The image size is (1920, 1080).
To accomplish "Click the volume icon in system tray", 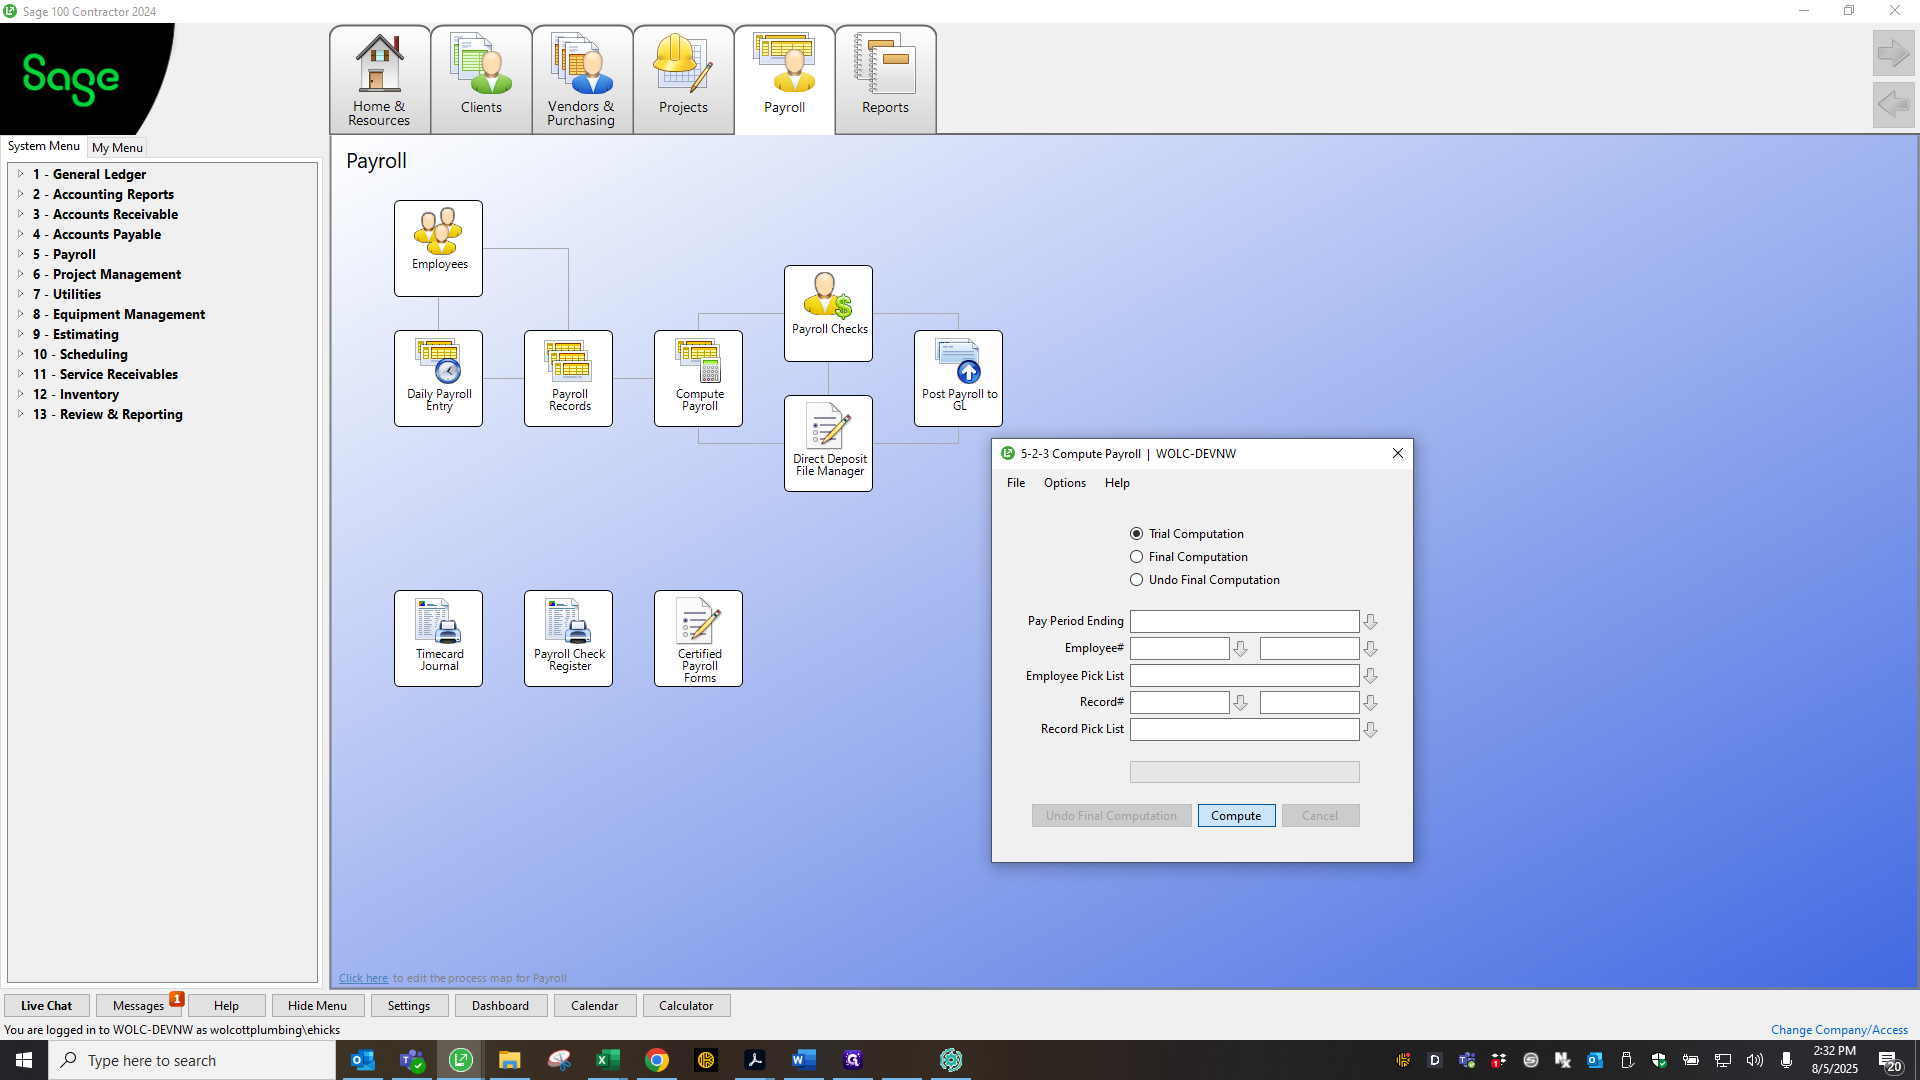I will (x=1755, y=1060).
